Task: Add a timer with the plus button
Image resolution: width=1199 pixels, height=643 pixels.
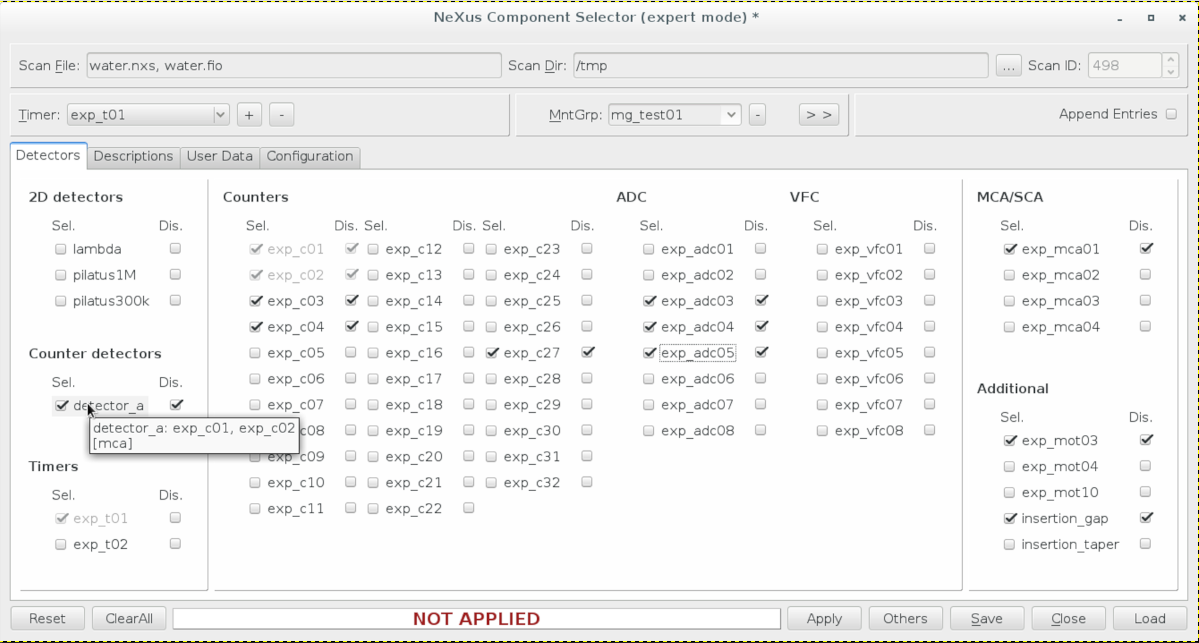Action: tap(249, 115)
